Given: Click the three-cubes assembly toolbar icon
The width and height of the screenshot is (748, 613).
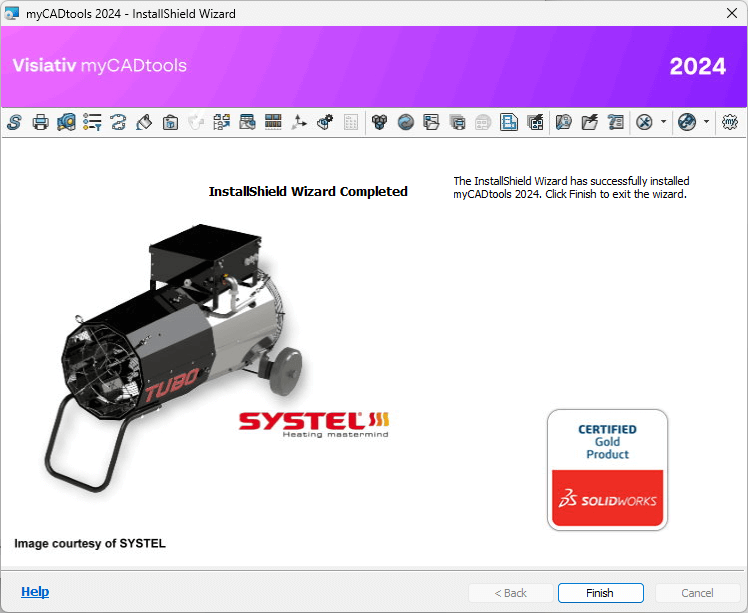Looking at the screenshot, I should [x=379, y=122].
